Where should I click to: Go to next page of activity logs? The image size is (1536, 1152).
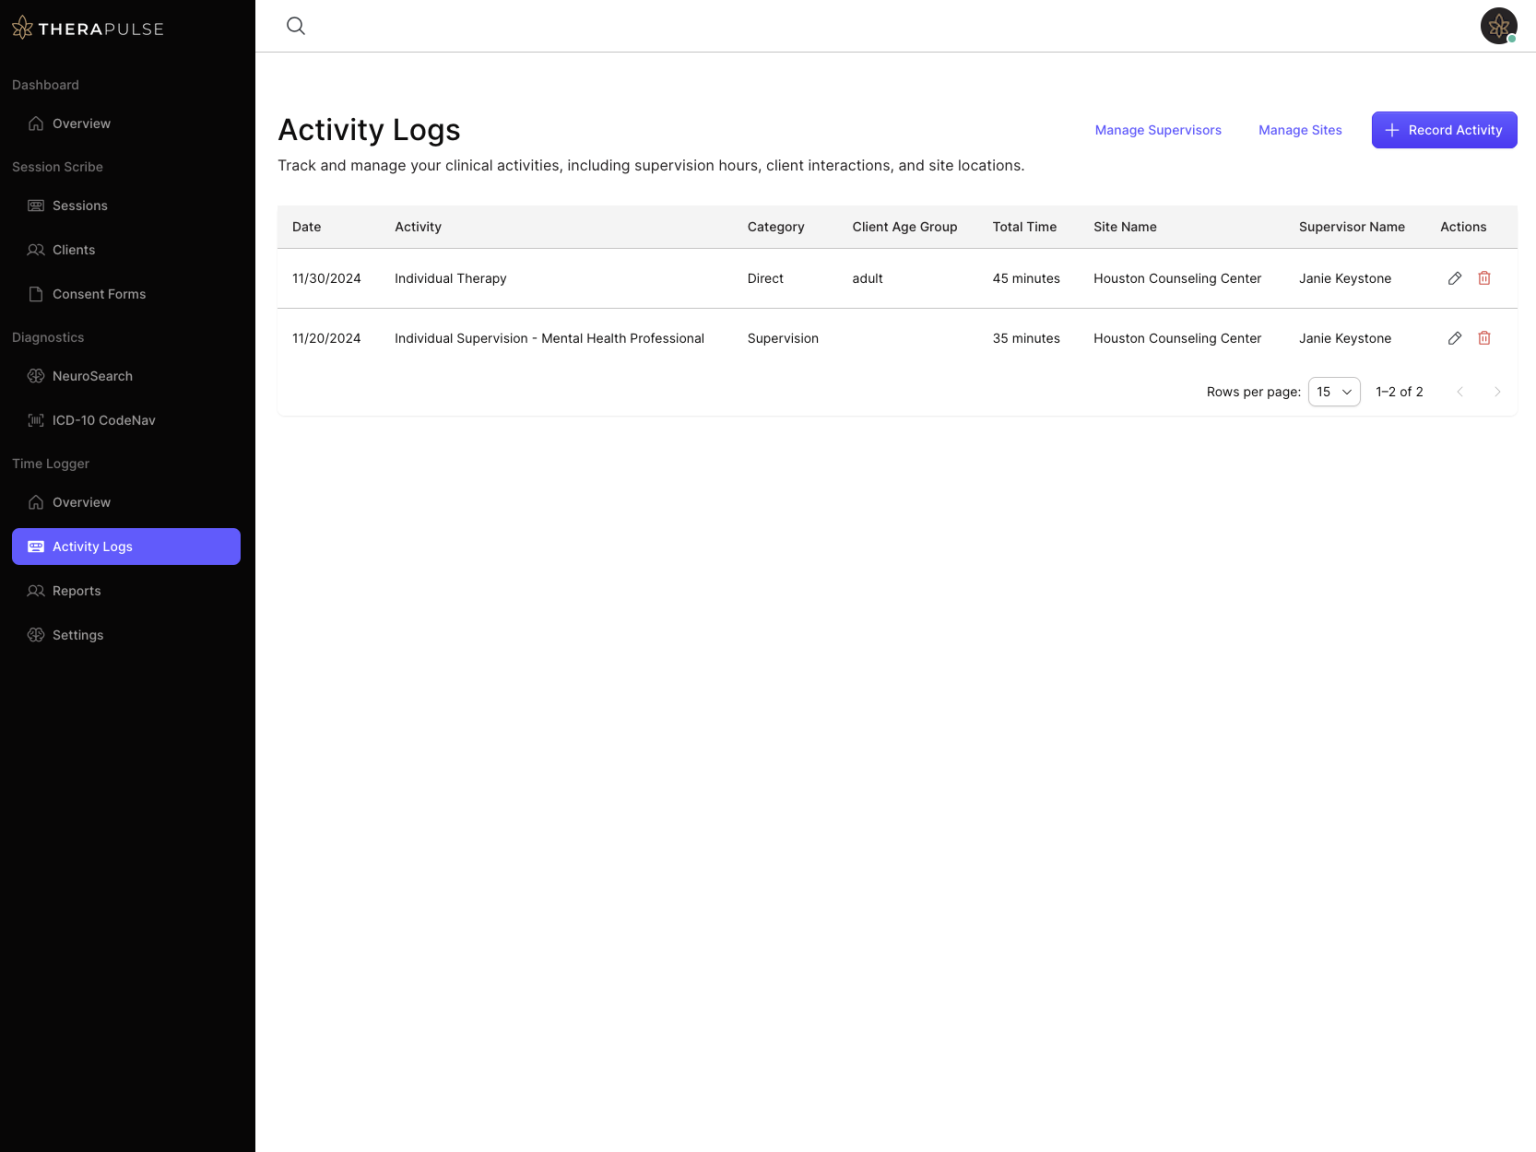click(x=1497, y=391)
